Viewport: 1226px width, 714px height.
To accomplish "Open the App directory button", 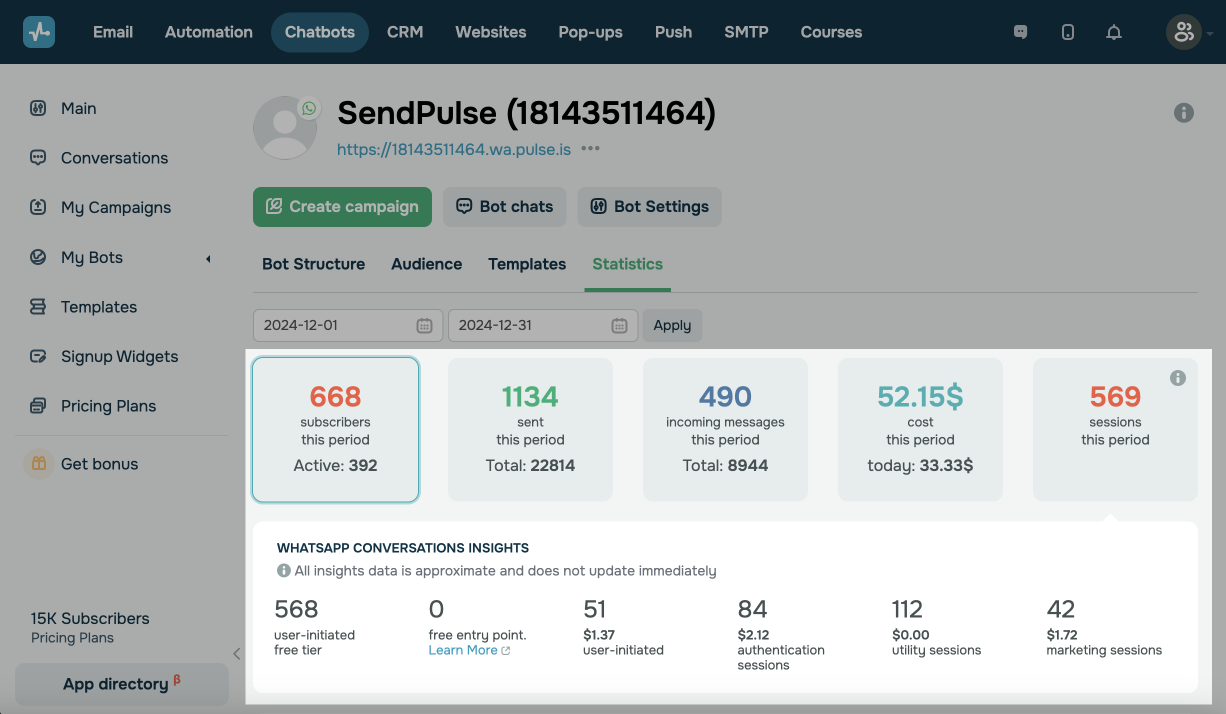I will pos(122,684).
